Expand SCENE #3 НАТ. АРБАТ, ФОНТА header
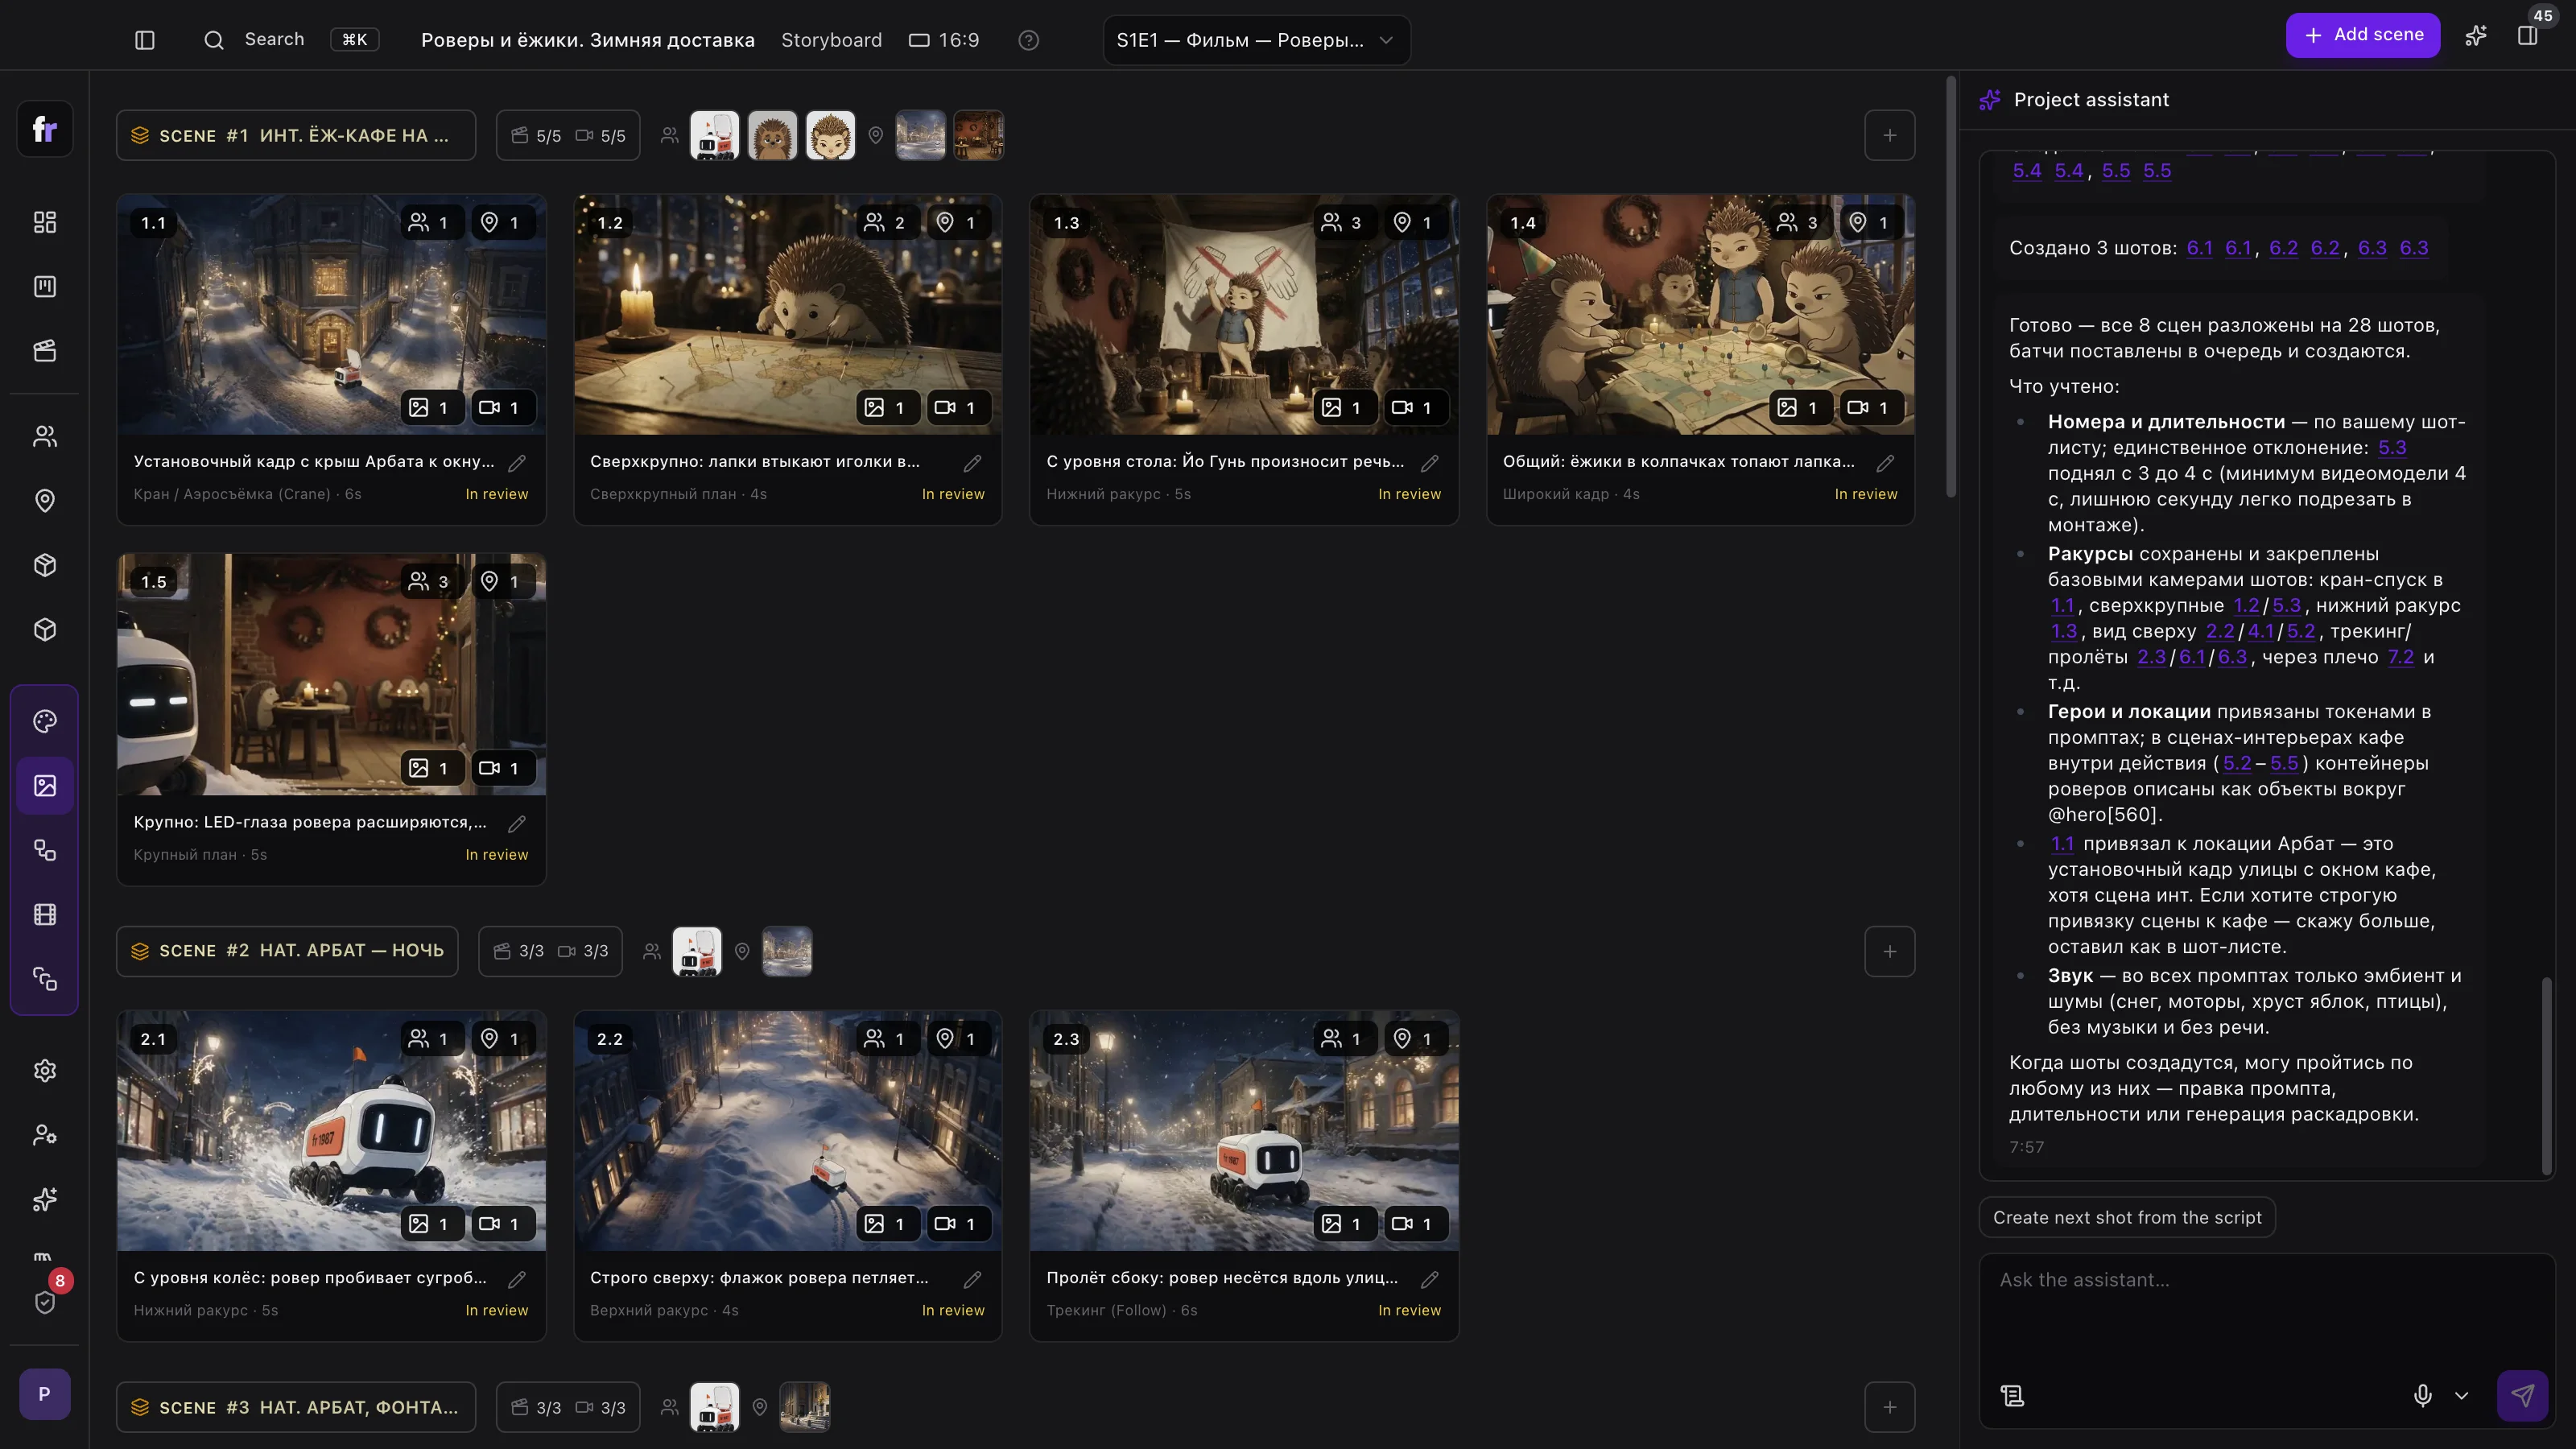Viewport: 2576px width, 1449px height. pos(296,1407)
